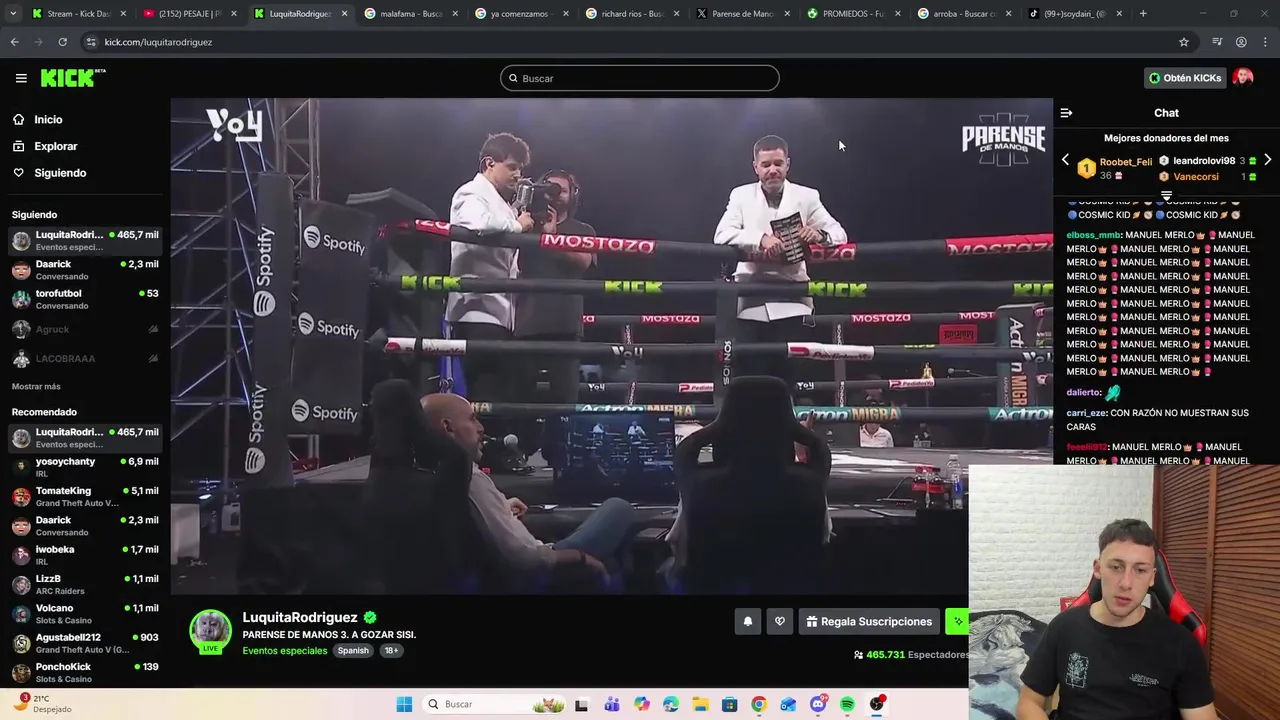
Task: Click carri_eze username in chat
Action: click(x=1086, y=413)
